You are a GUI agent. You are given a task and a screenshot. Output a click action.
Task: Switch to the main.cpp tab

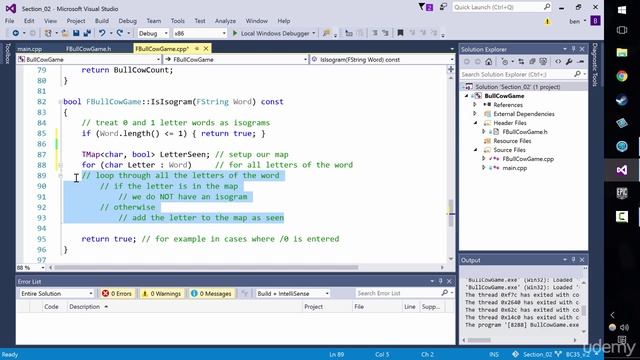[29, 49]
